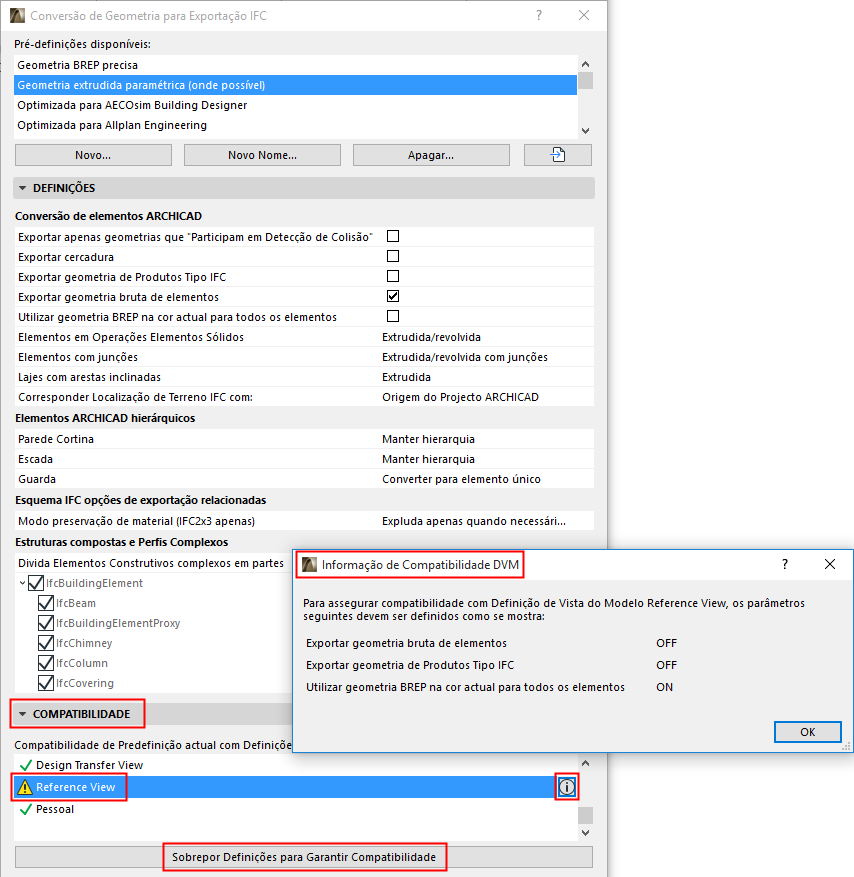
Task: Click Sobrepor Definições para Garantir Compatibilidade
Action: 304,857
